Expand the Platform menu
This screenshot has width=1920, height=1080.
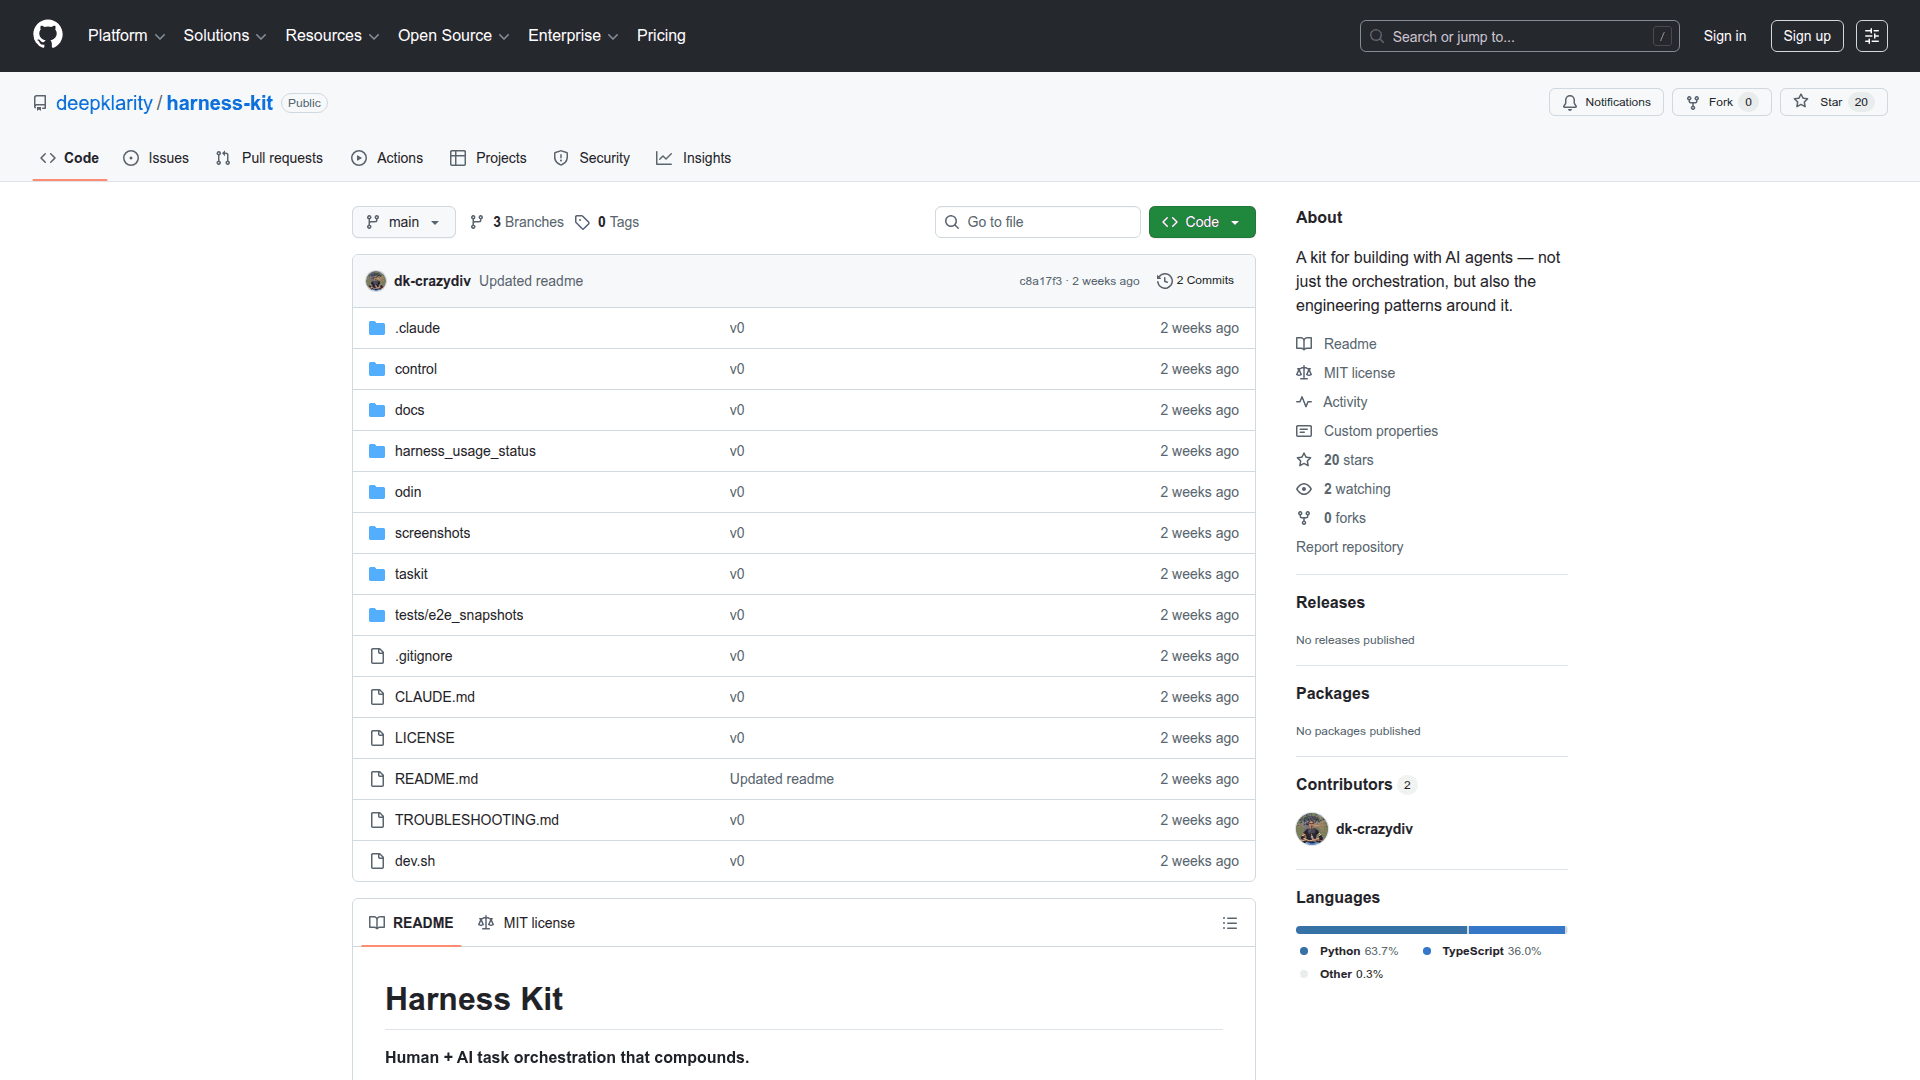126,36
